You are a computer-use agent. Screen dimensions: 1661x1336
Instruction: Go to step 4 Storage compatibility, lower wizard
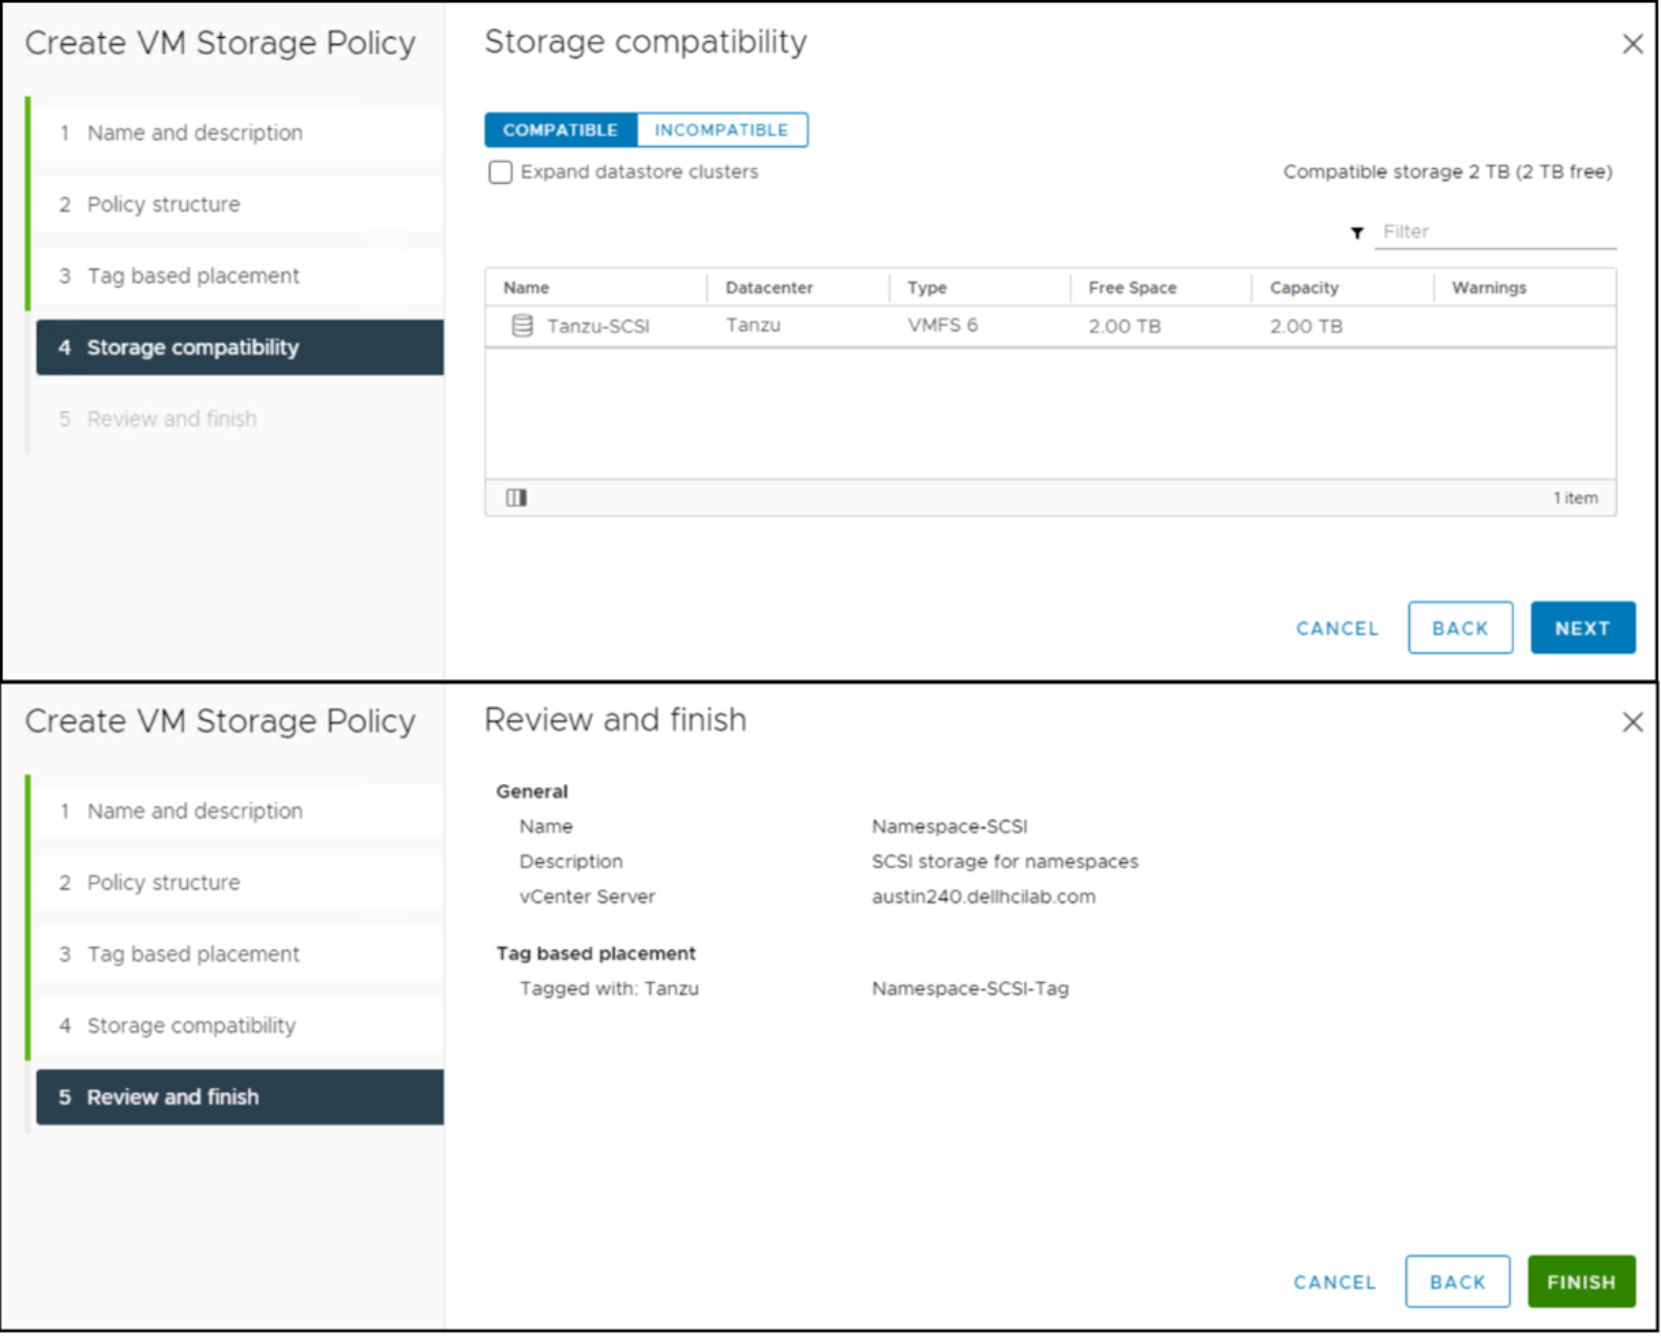(x=239, y=1026)
